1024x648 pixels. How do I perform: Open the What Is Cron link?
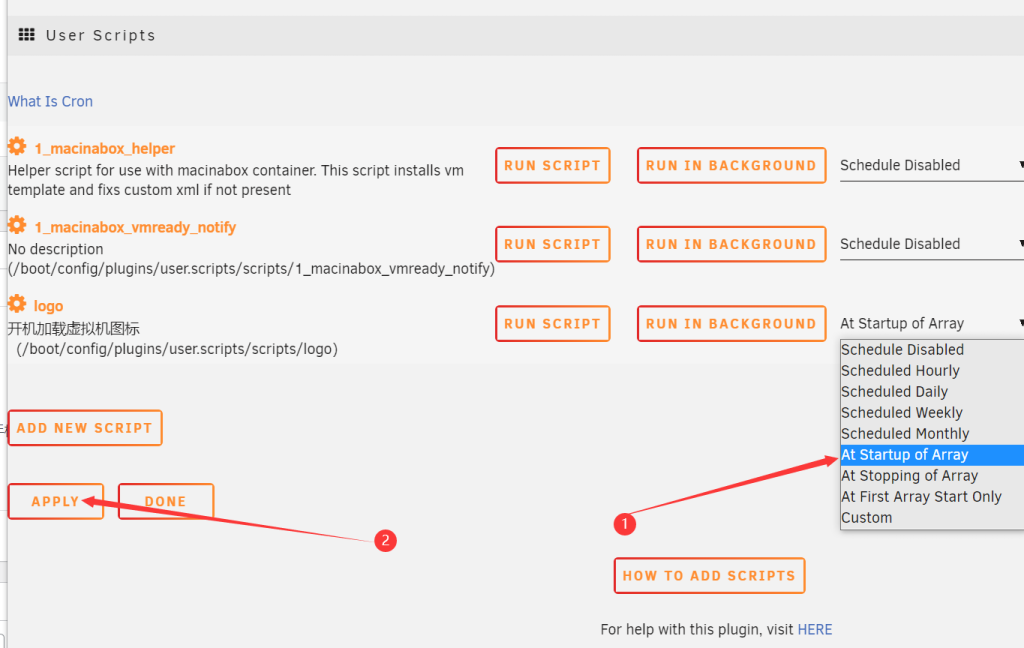[50, 101]
